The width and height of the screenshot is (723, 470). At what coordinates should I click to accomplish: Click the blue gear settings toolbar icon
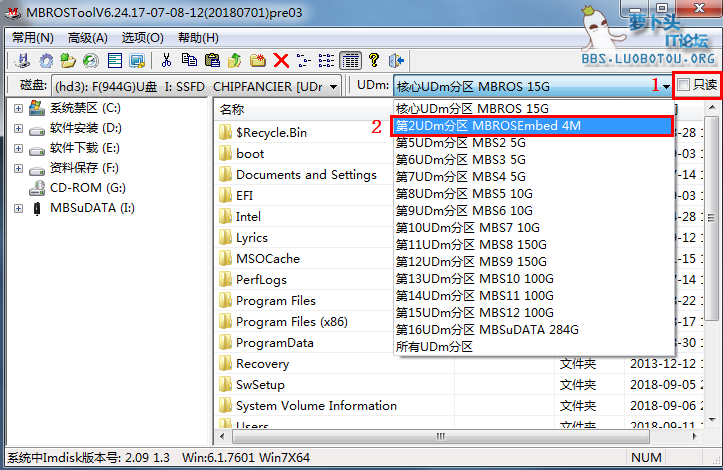tap(46, 60)
